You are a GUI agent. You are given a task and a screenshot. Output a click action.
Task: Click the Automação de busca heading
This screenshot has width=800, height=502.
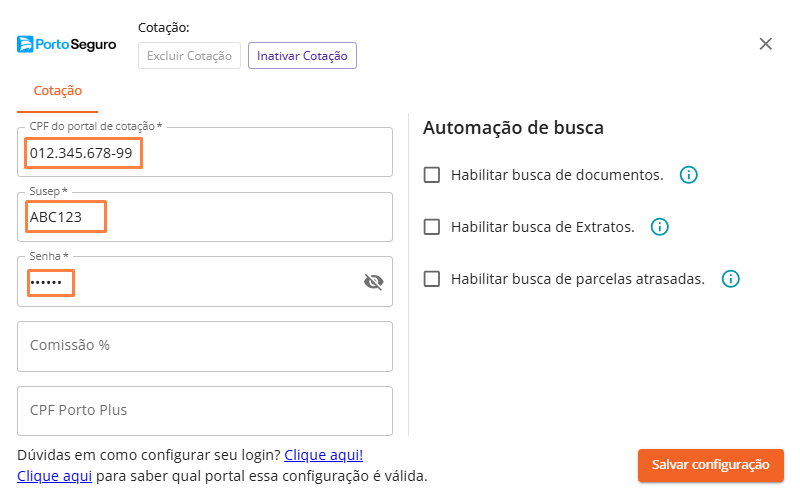[x=513, y=128]
